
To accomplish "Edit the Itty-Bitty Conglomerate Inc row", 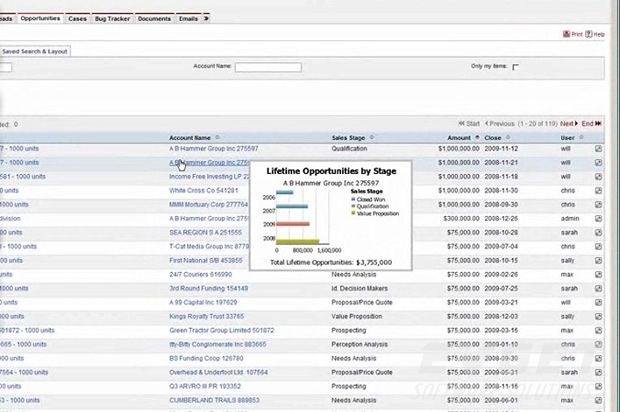I will point(598,344).
